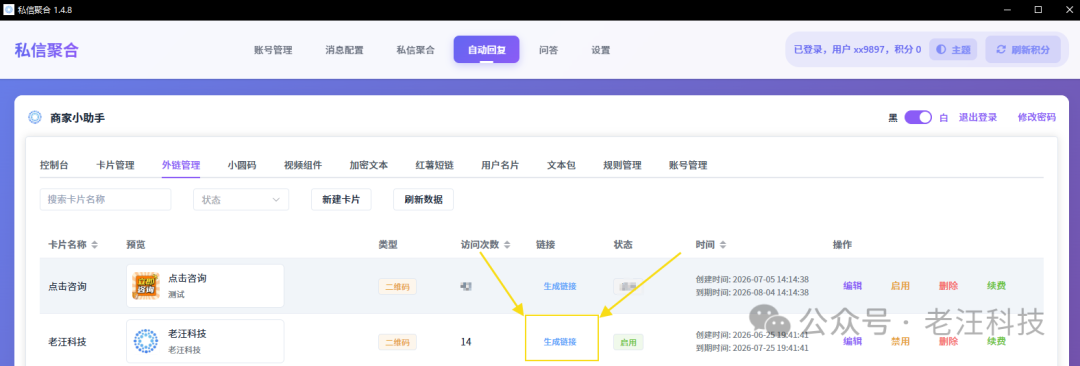Switch to the 用户名片 tab
The height and width of the screenshot is (366, 1080).
point(500,165)
